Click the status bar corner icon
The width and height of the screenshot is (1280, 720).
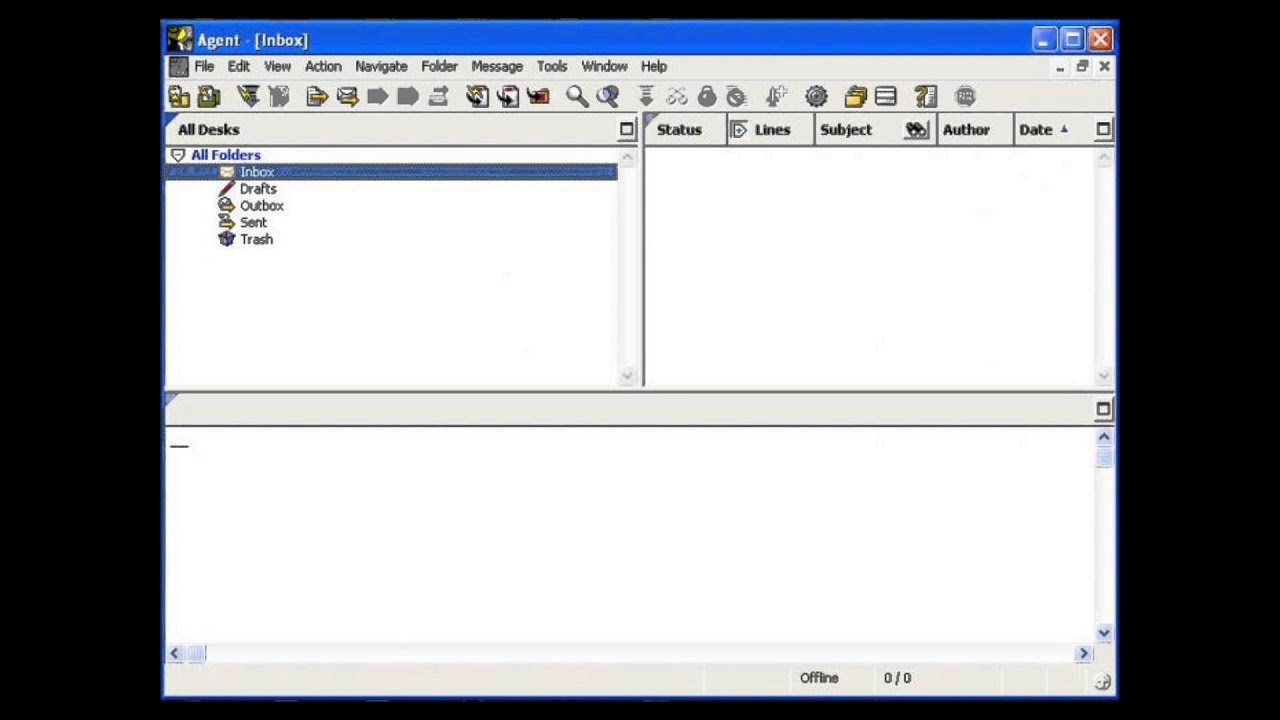point(1103,681)
